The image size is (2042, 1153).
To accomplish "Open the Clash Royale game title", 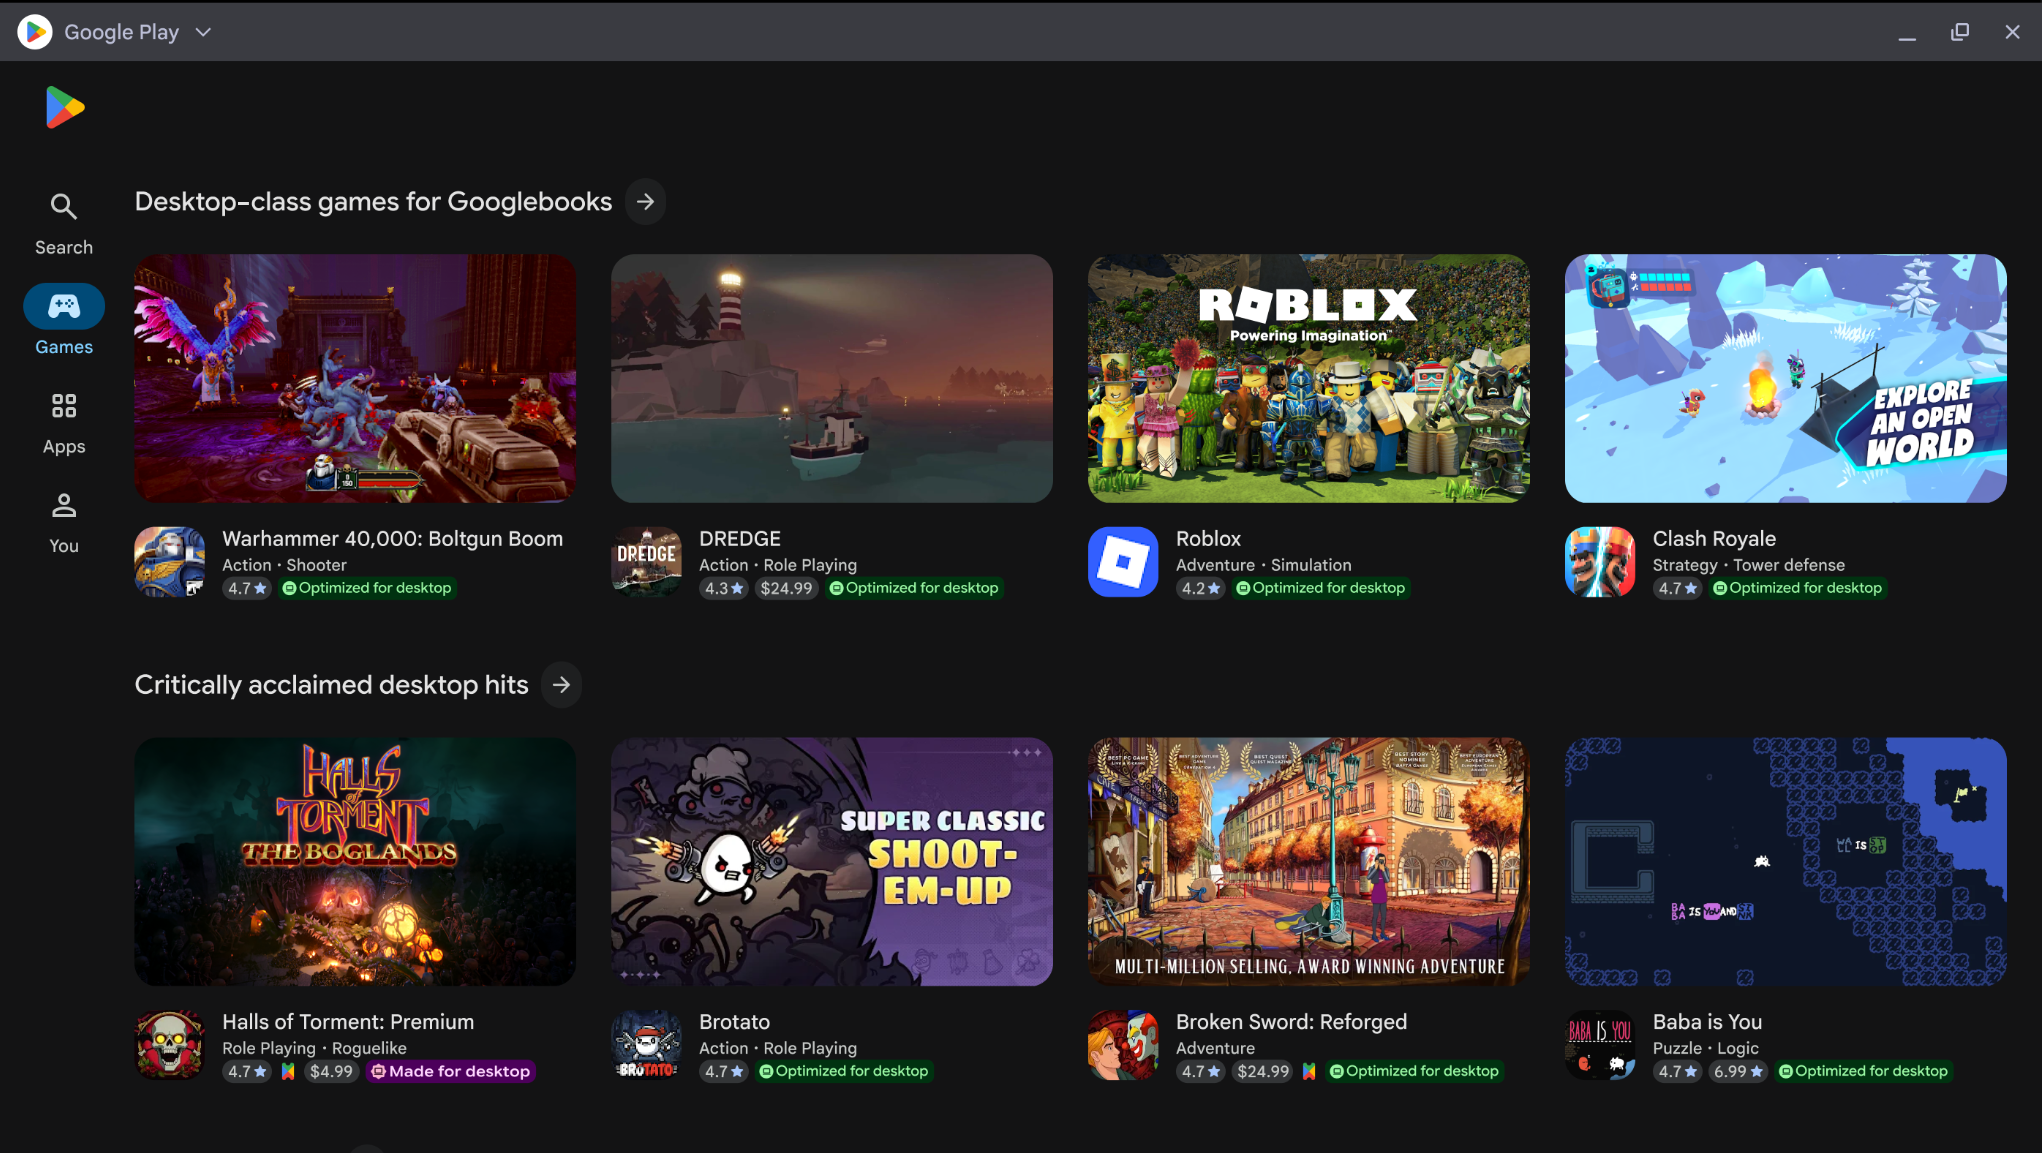I will 1714,539.
